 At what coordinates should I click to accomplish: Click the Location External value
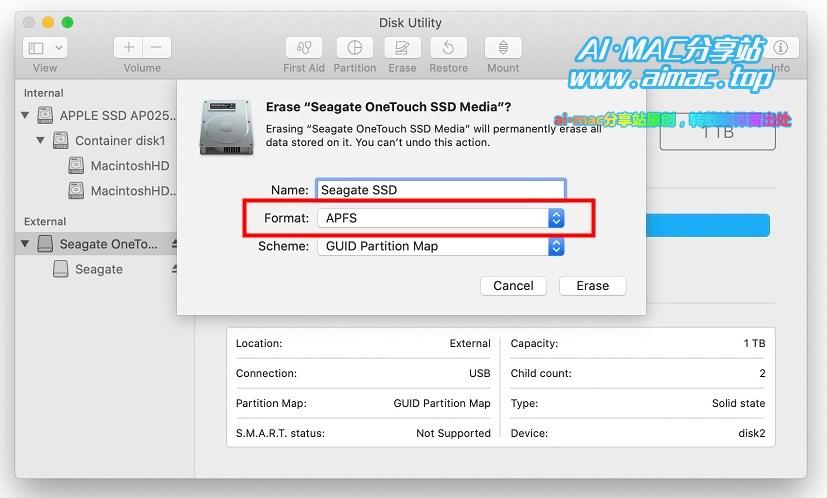click(x=470, y=343)
